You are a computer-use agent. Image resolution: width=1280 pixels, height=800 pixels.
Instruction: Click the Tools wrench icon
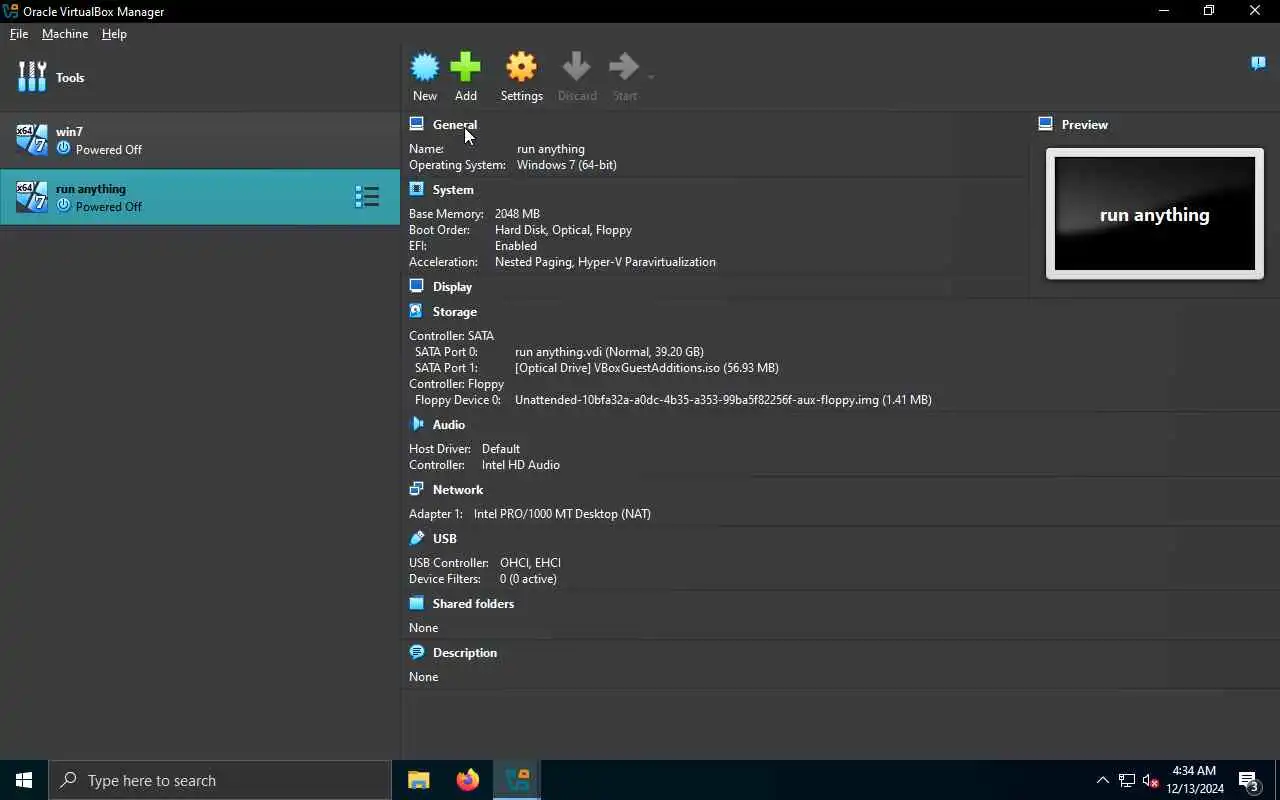(32, 77)
